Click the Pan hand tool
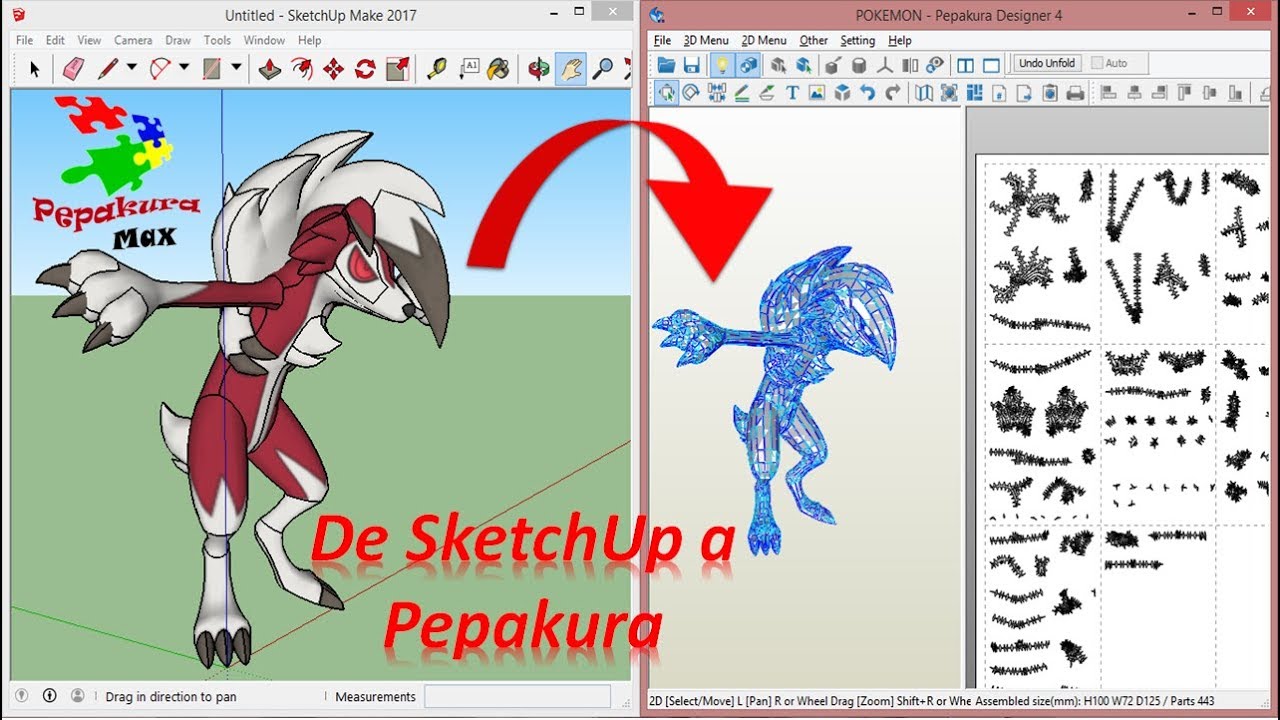This screenshot has width=1280, height=720. (x=570, y=69)
